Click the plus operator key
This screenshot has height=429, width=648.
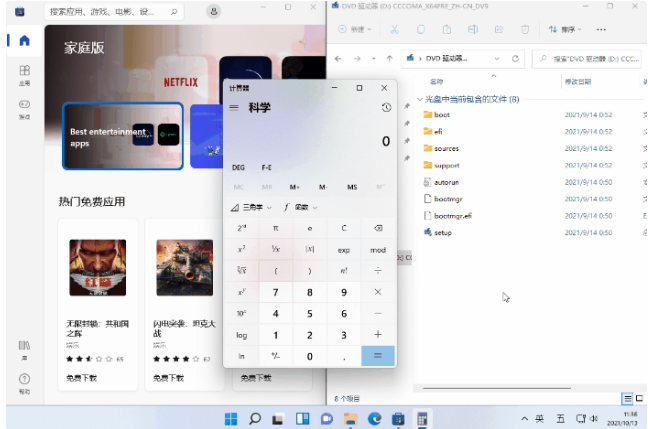378,335
